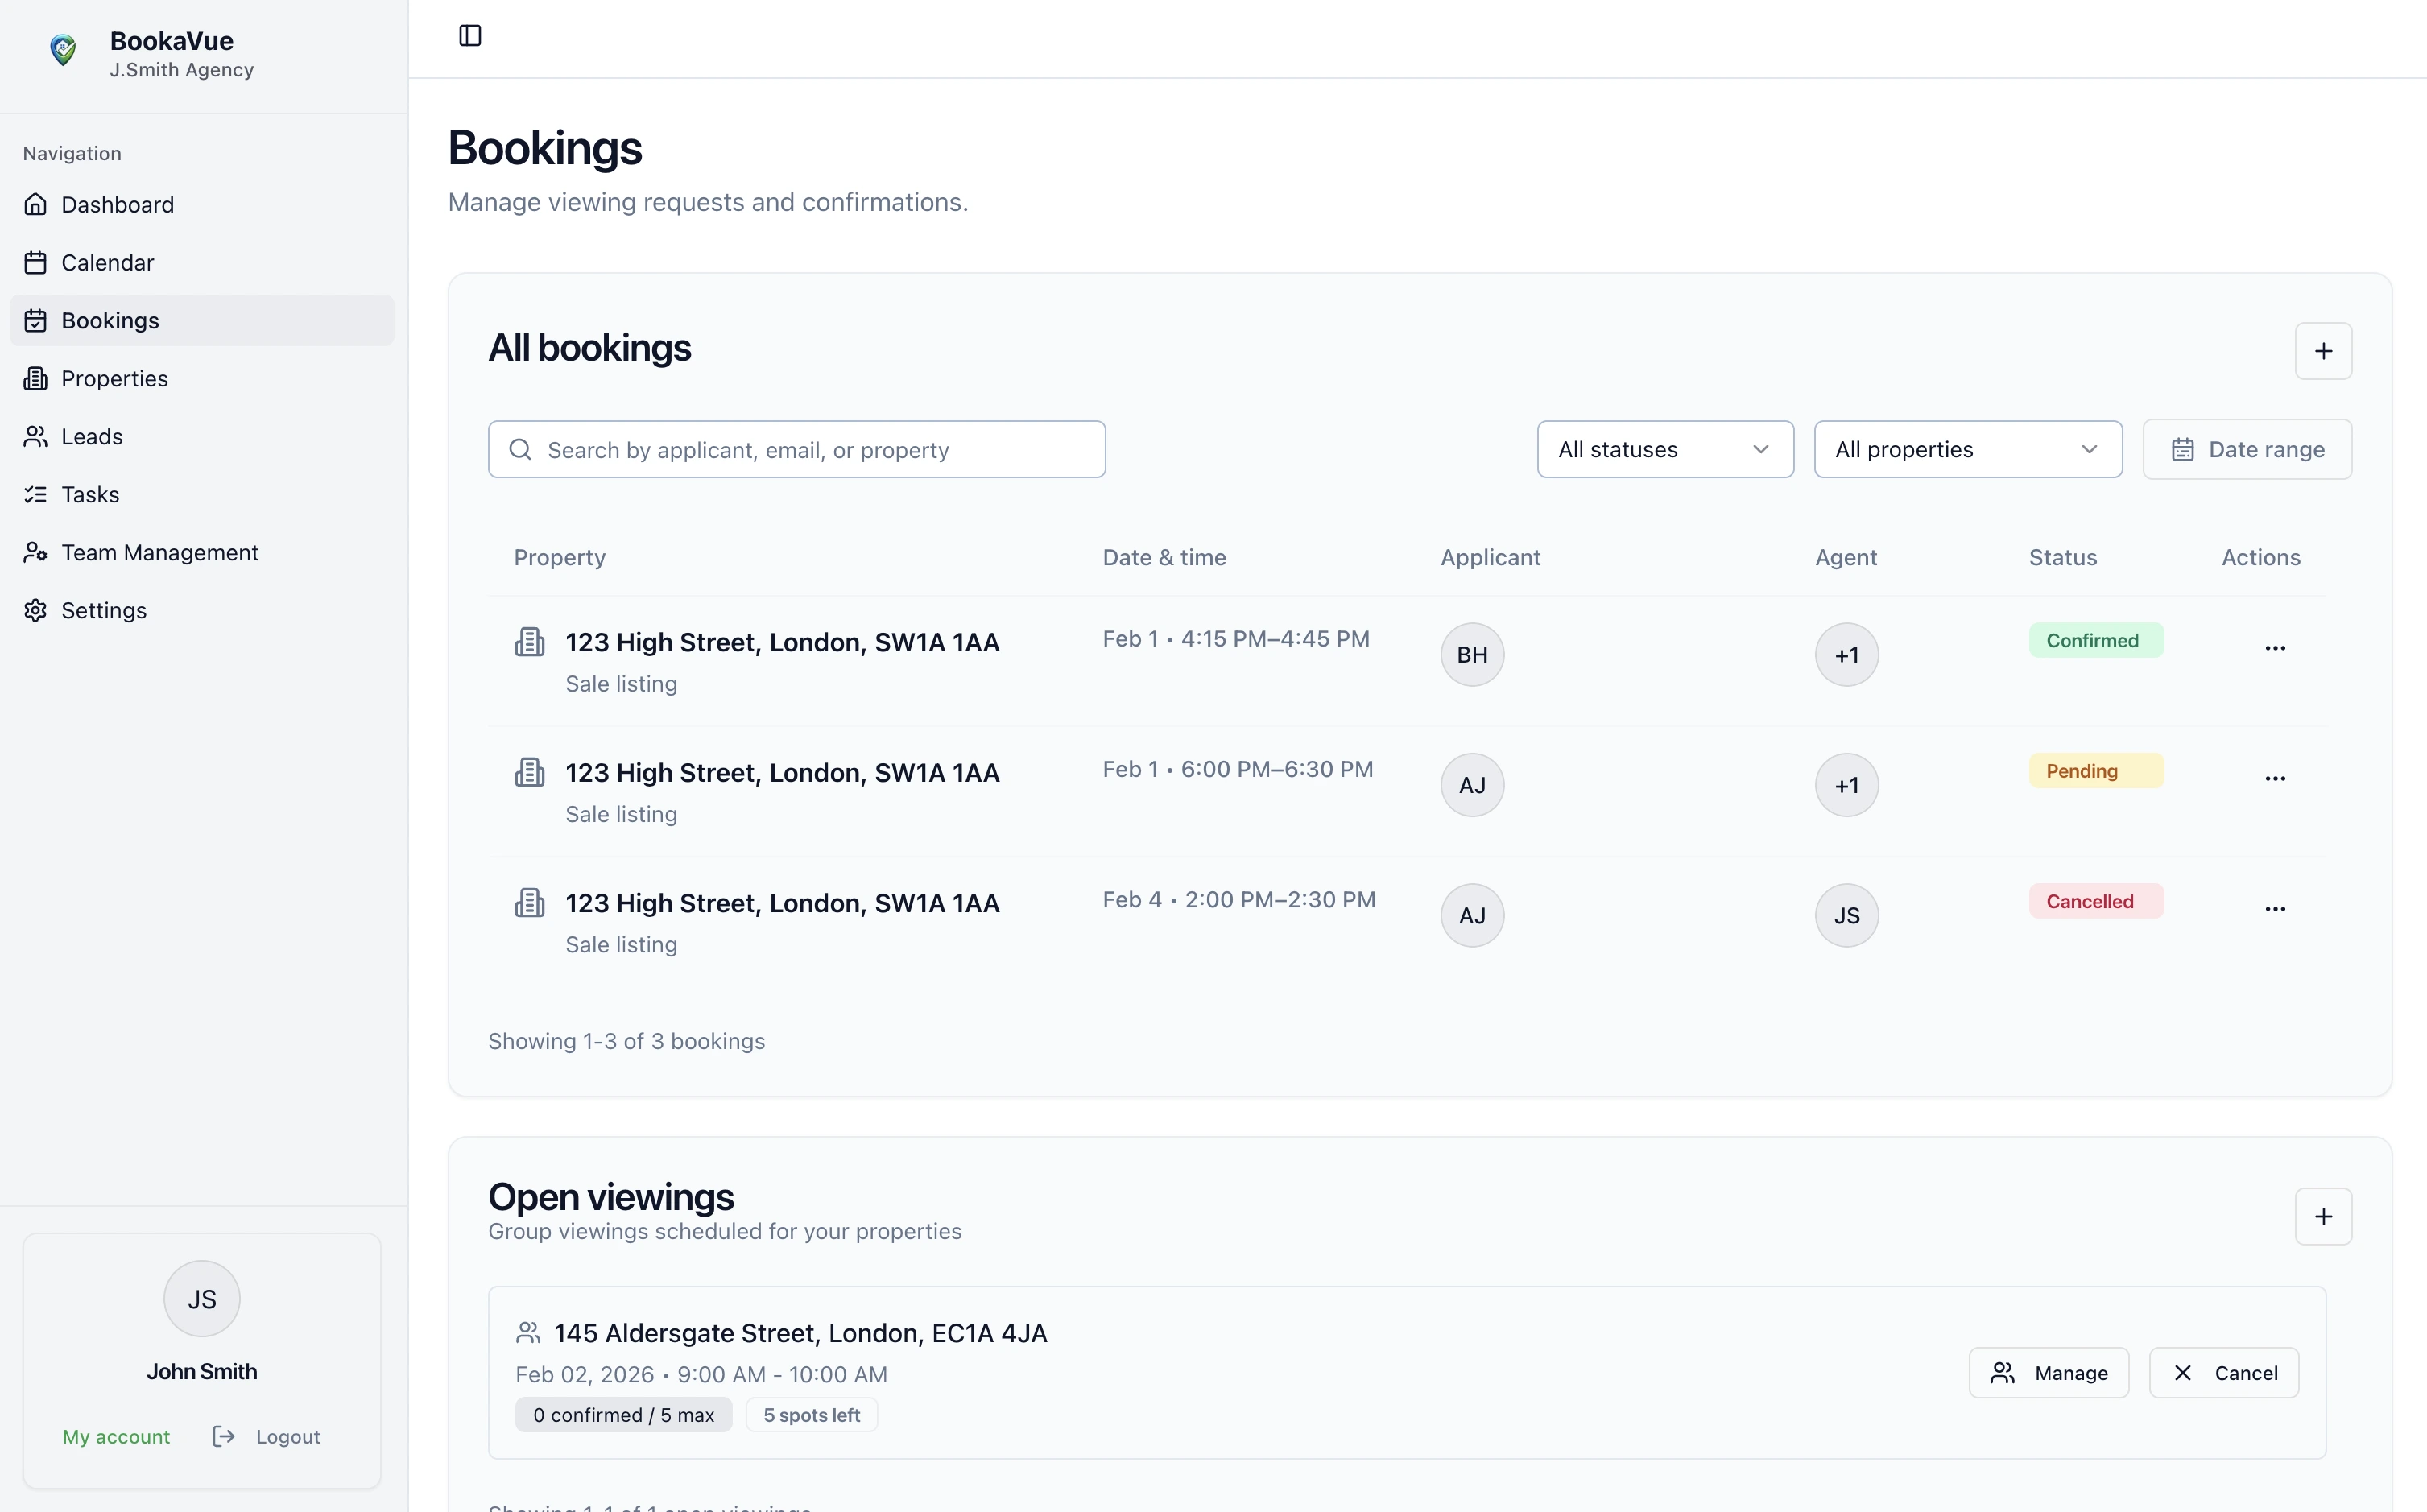Click the Properties building icon
2427x1512 pixels.
[36, 378]
